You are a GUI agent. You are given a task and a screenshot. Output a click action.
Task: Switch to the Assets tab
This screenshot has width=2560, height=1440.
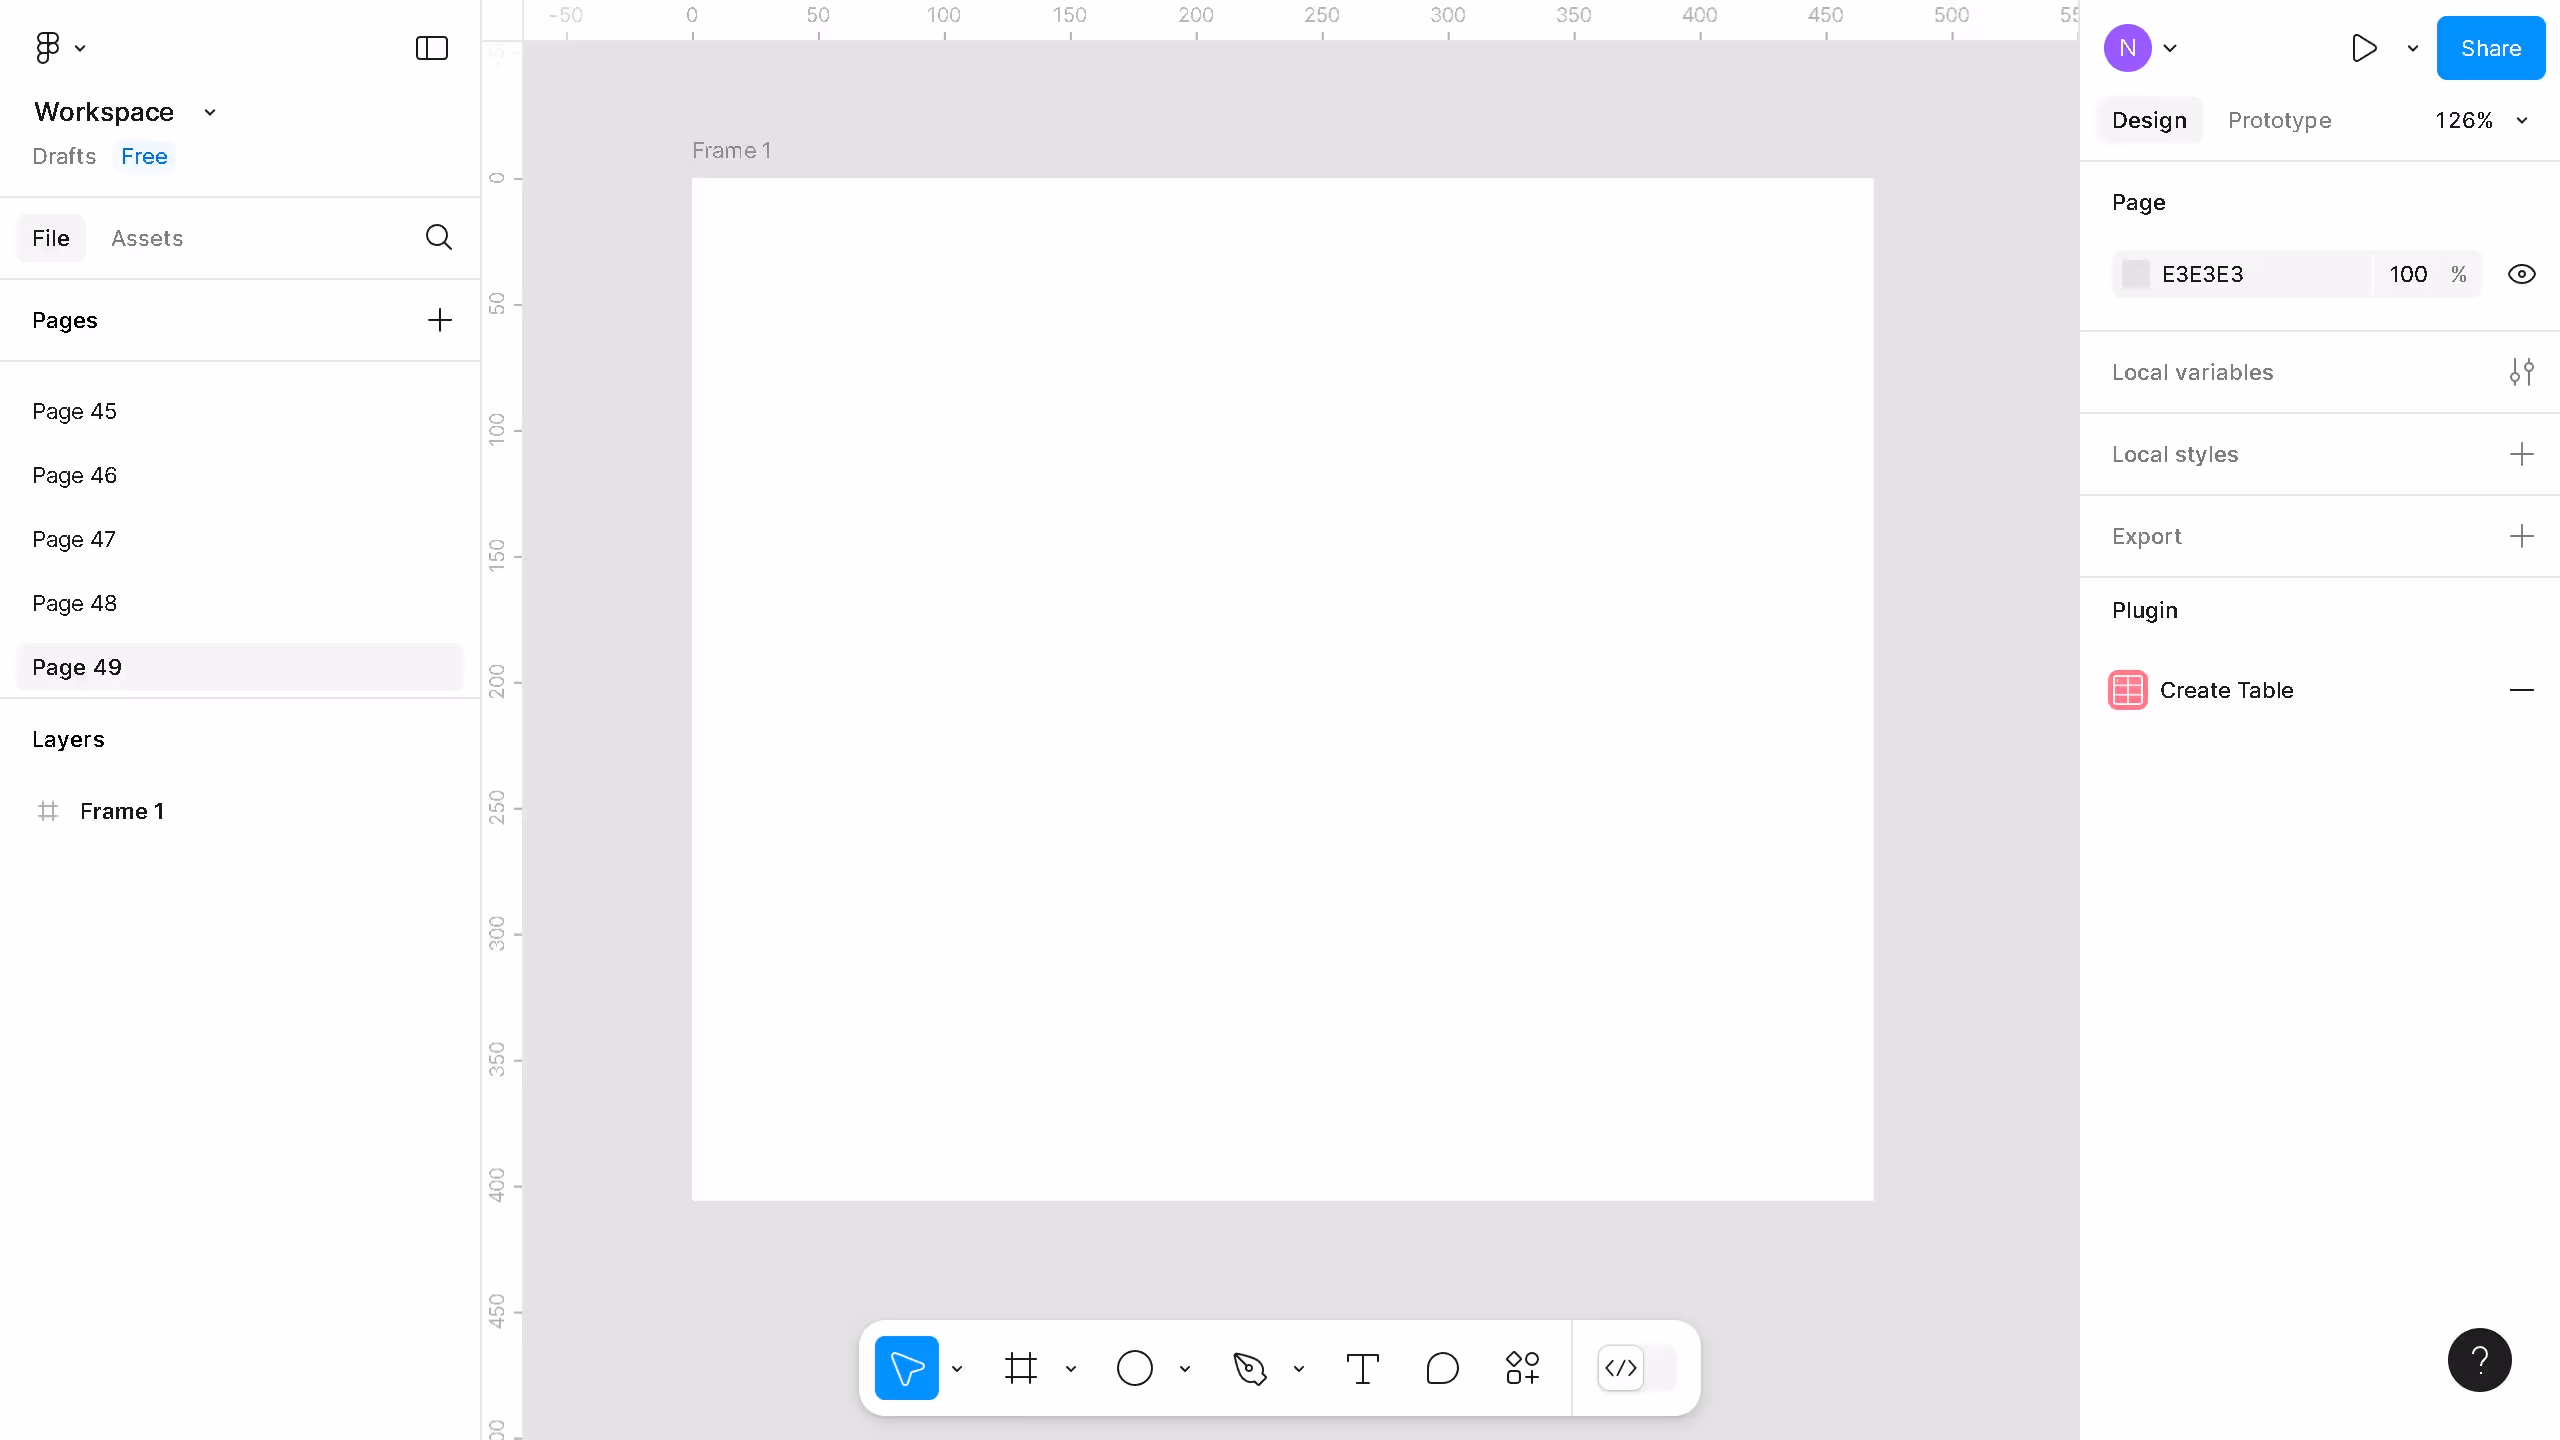(x=147, y=238)
